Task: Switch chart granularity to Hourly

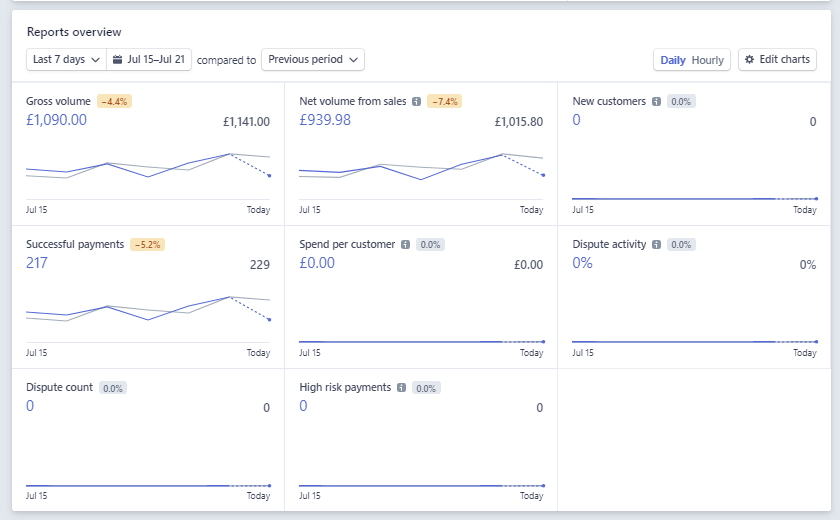Action: click(x=707, y=60)
